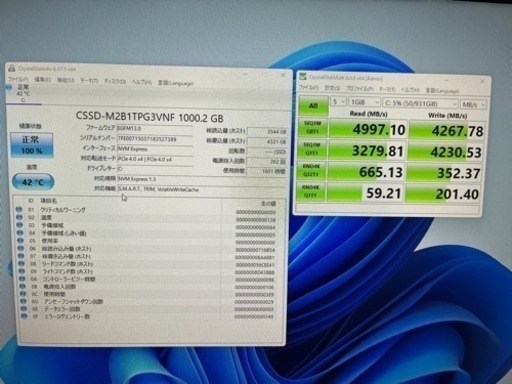Image resolution: width=512 pixels, height=384 pixels.
Task: Click the transfer mode field PCIe 4.0 x4
Action: click(155, 159)
